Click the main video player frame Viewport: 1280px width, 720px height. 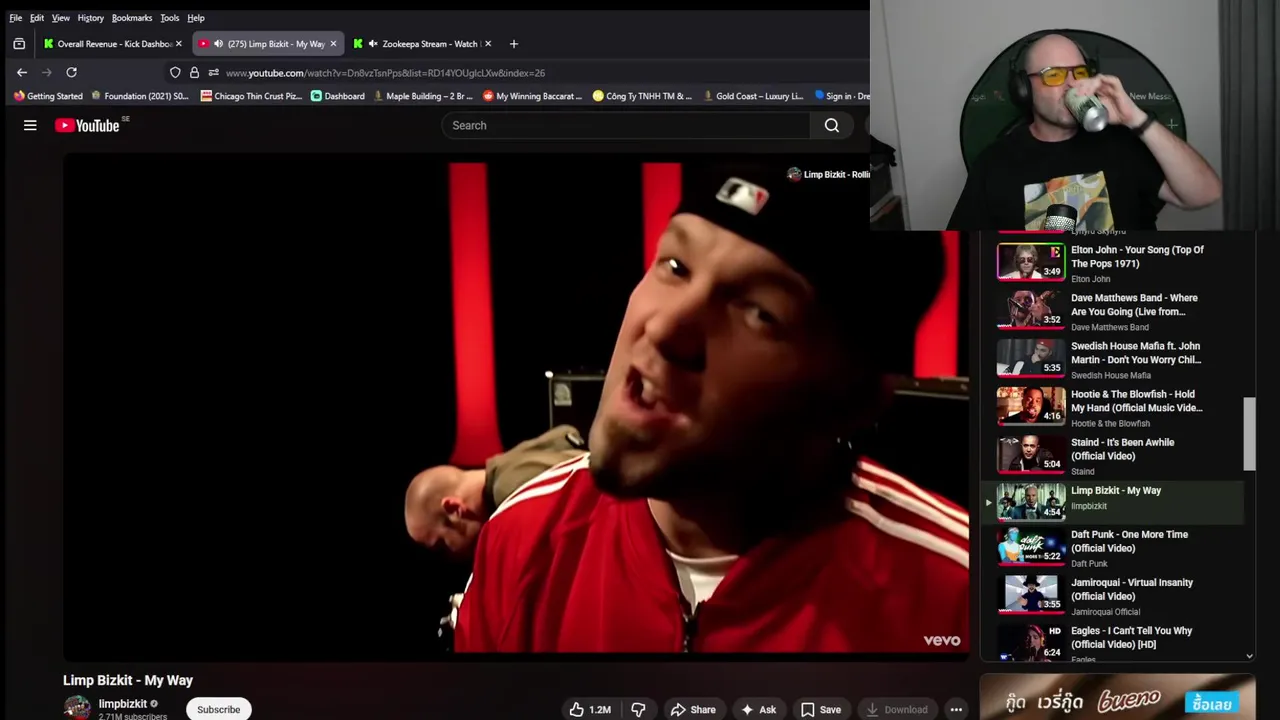516,407
